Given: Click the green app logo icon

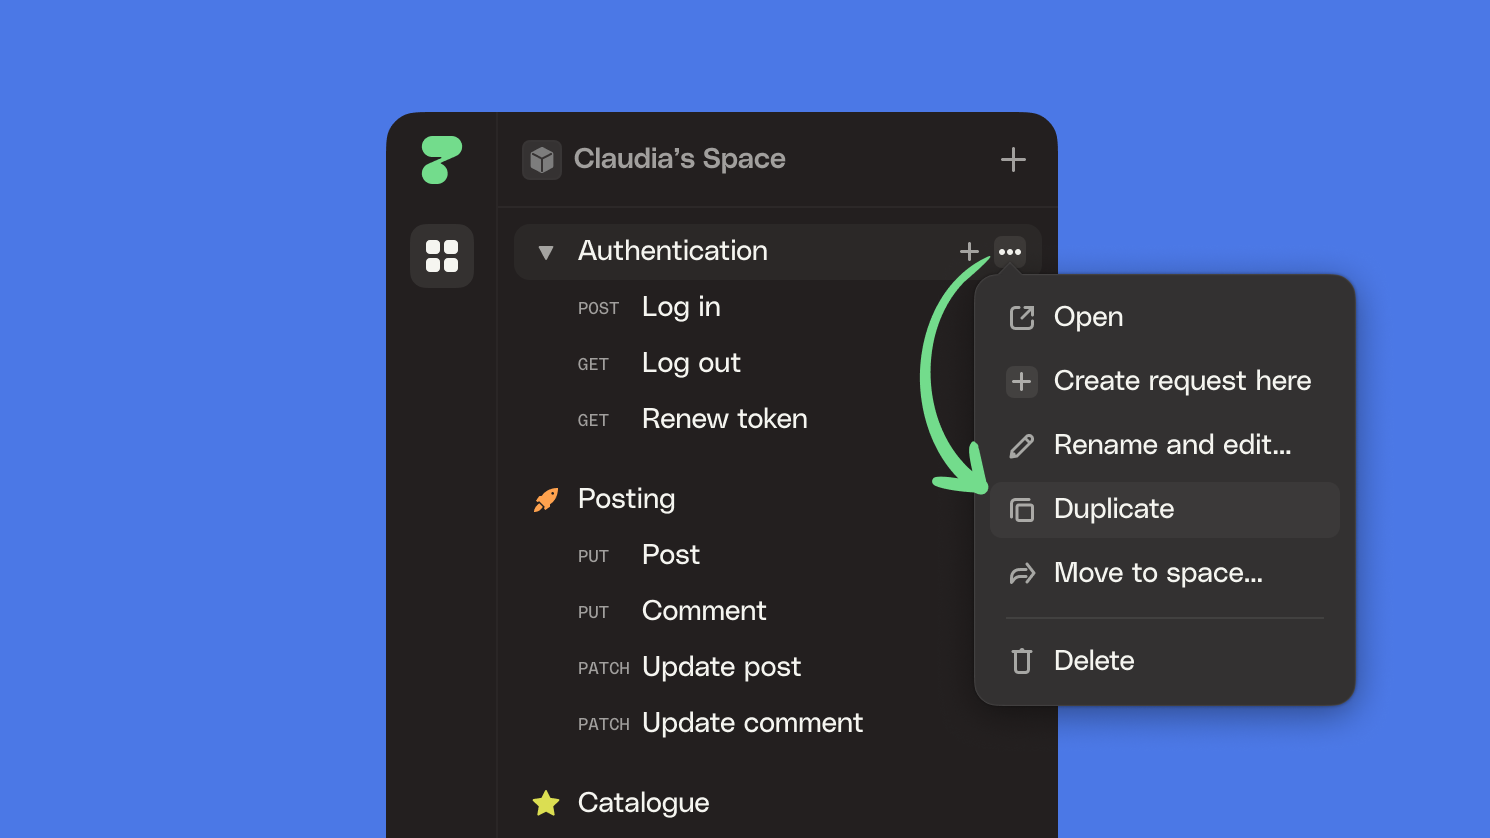Looking at the screenshot, I should (x=443, y=159).
